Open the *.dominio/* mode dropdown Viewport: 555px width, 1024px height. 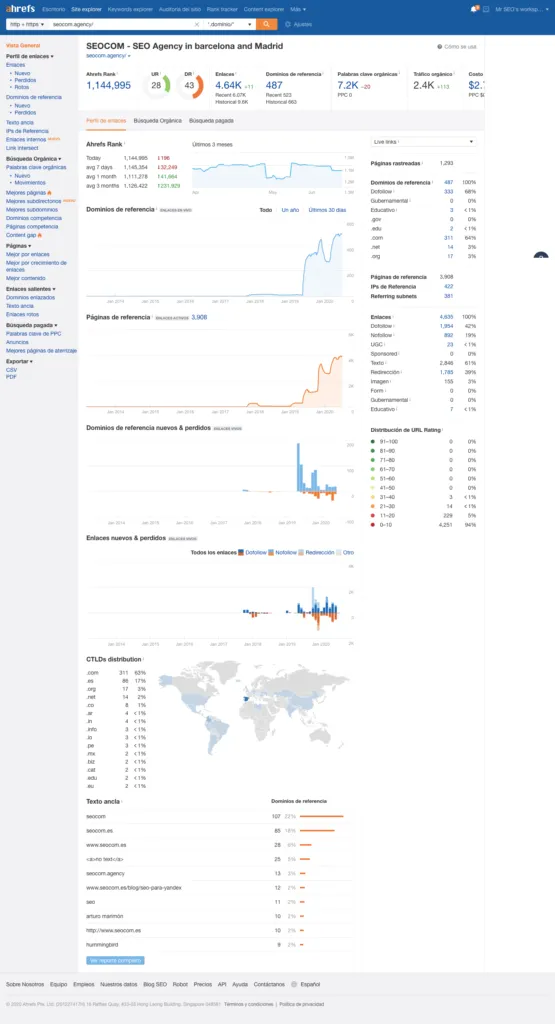230,24
